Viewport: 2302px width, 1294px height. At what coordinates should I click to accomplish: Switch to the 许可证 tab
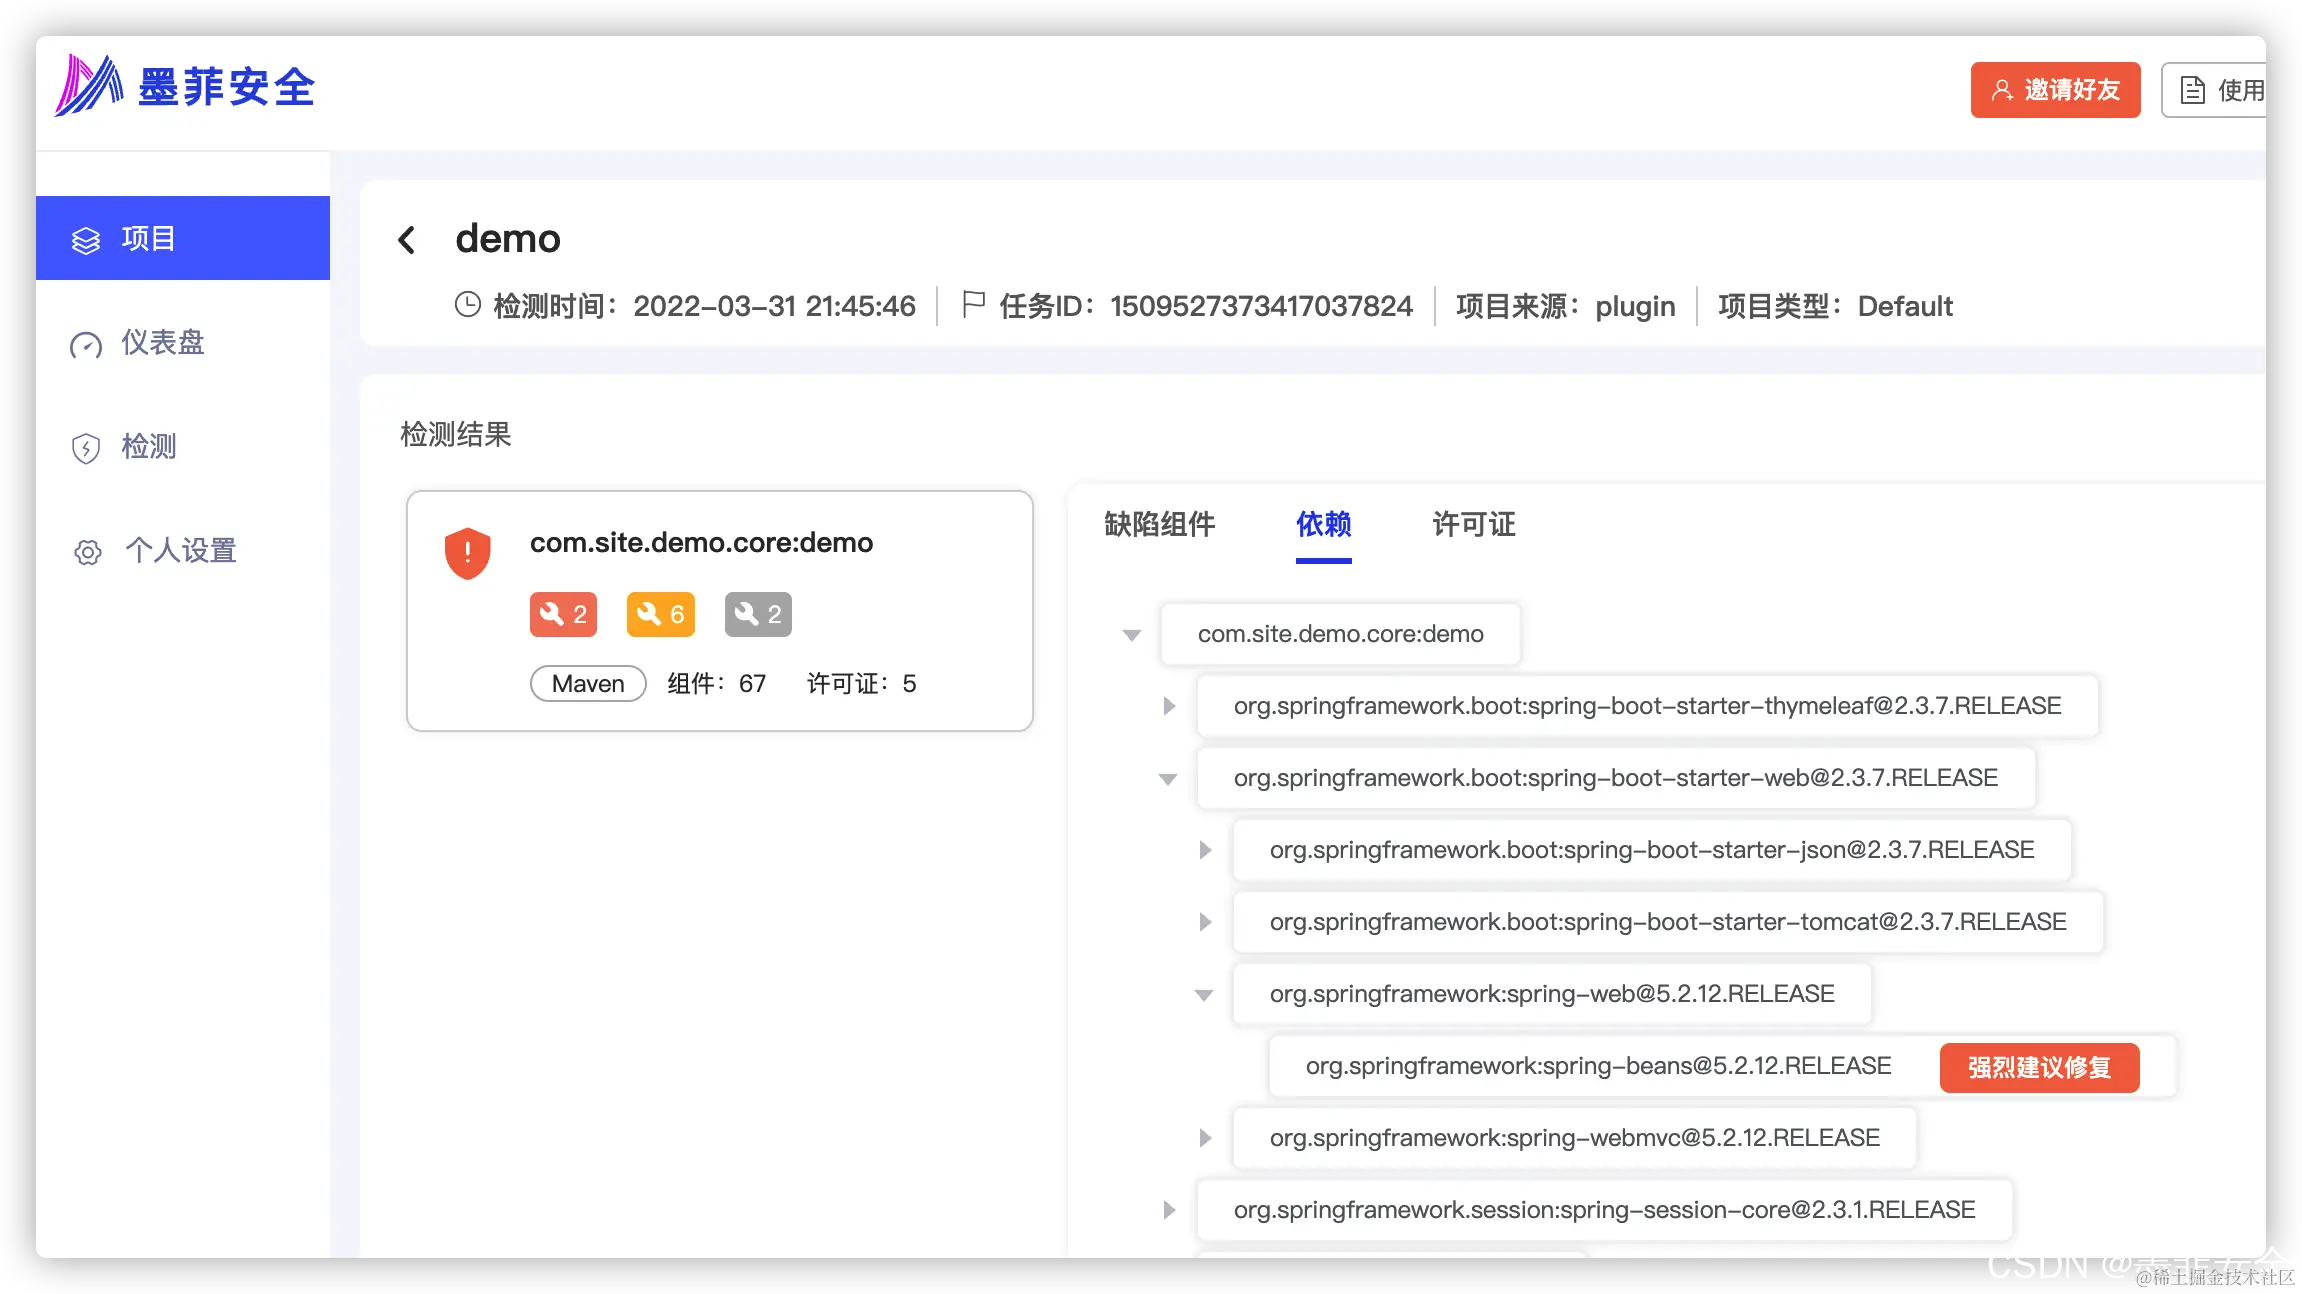(x=1473, y=524)
